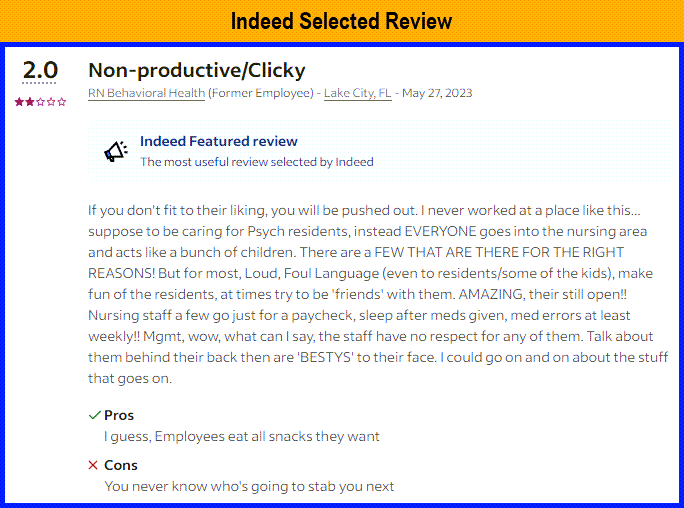
Task: Click the star rating row under 2.0
Action: [x=41, y=102]
